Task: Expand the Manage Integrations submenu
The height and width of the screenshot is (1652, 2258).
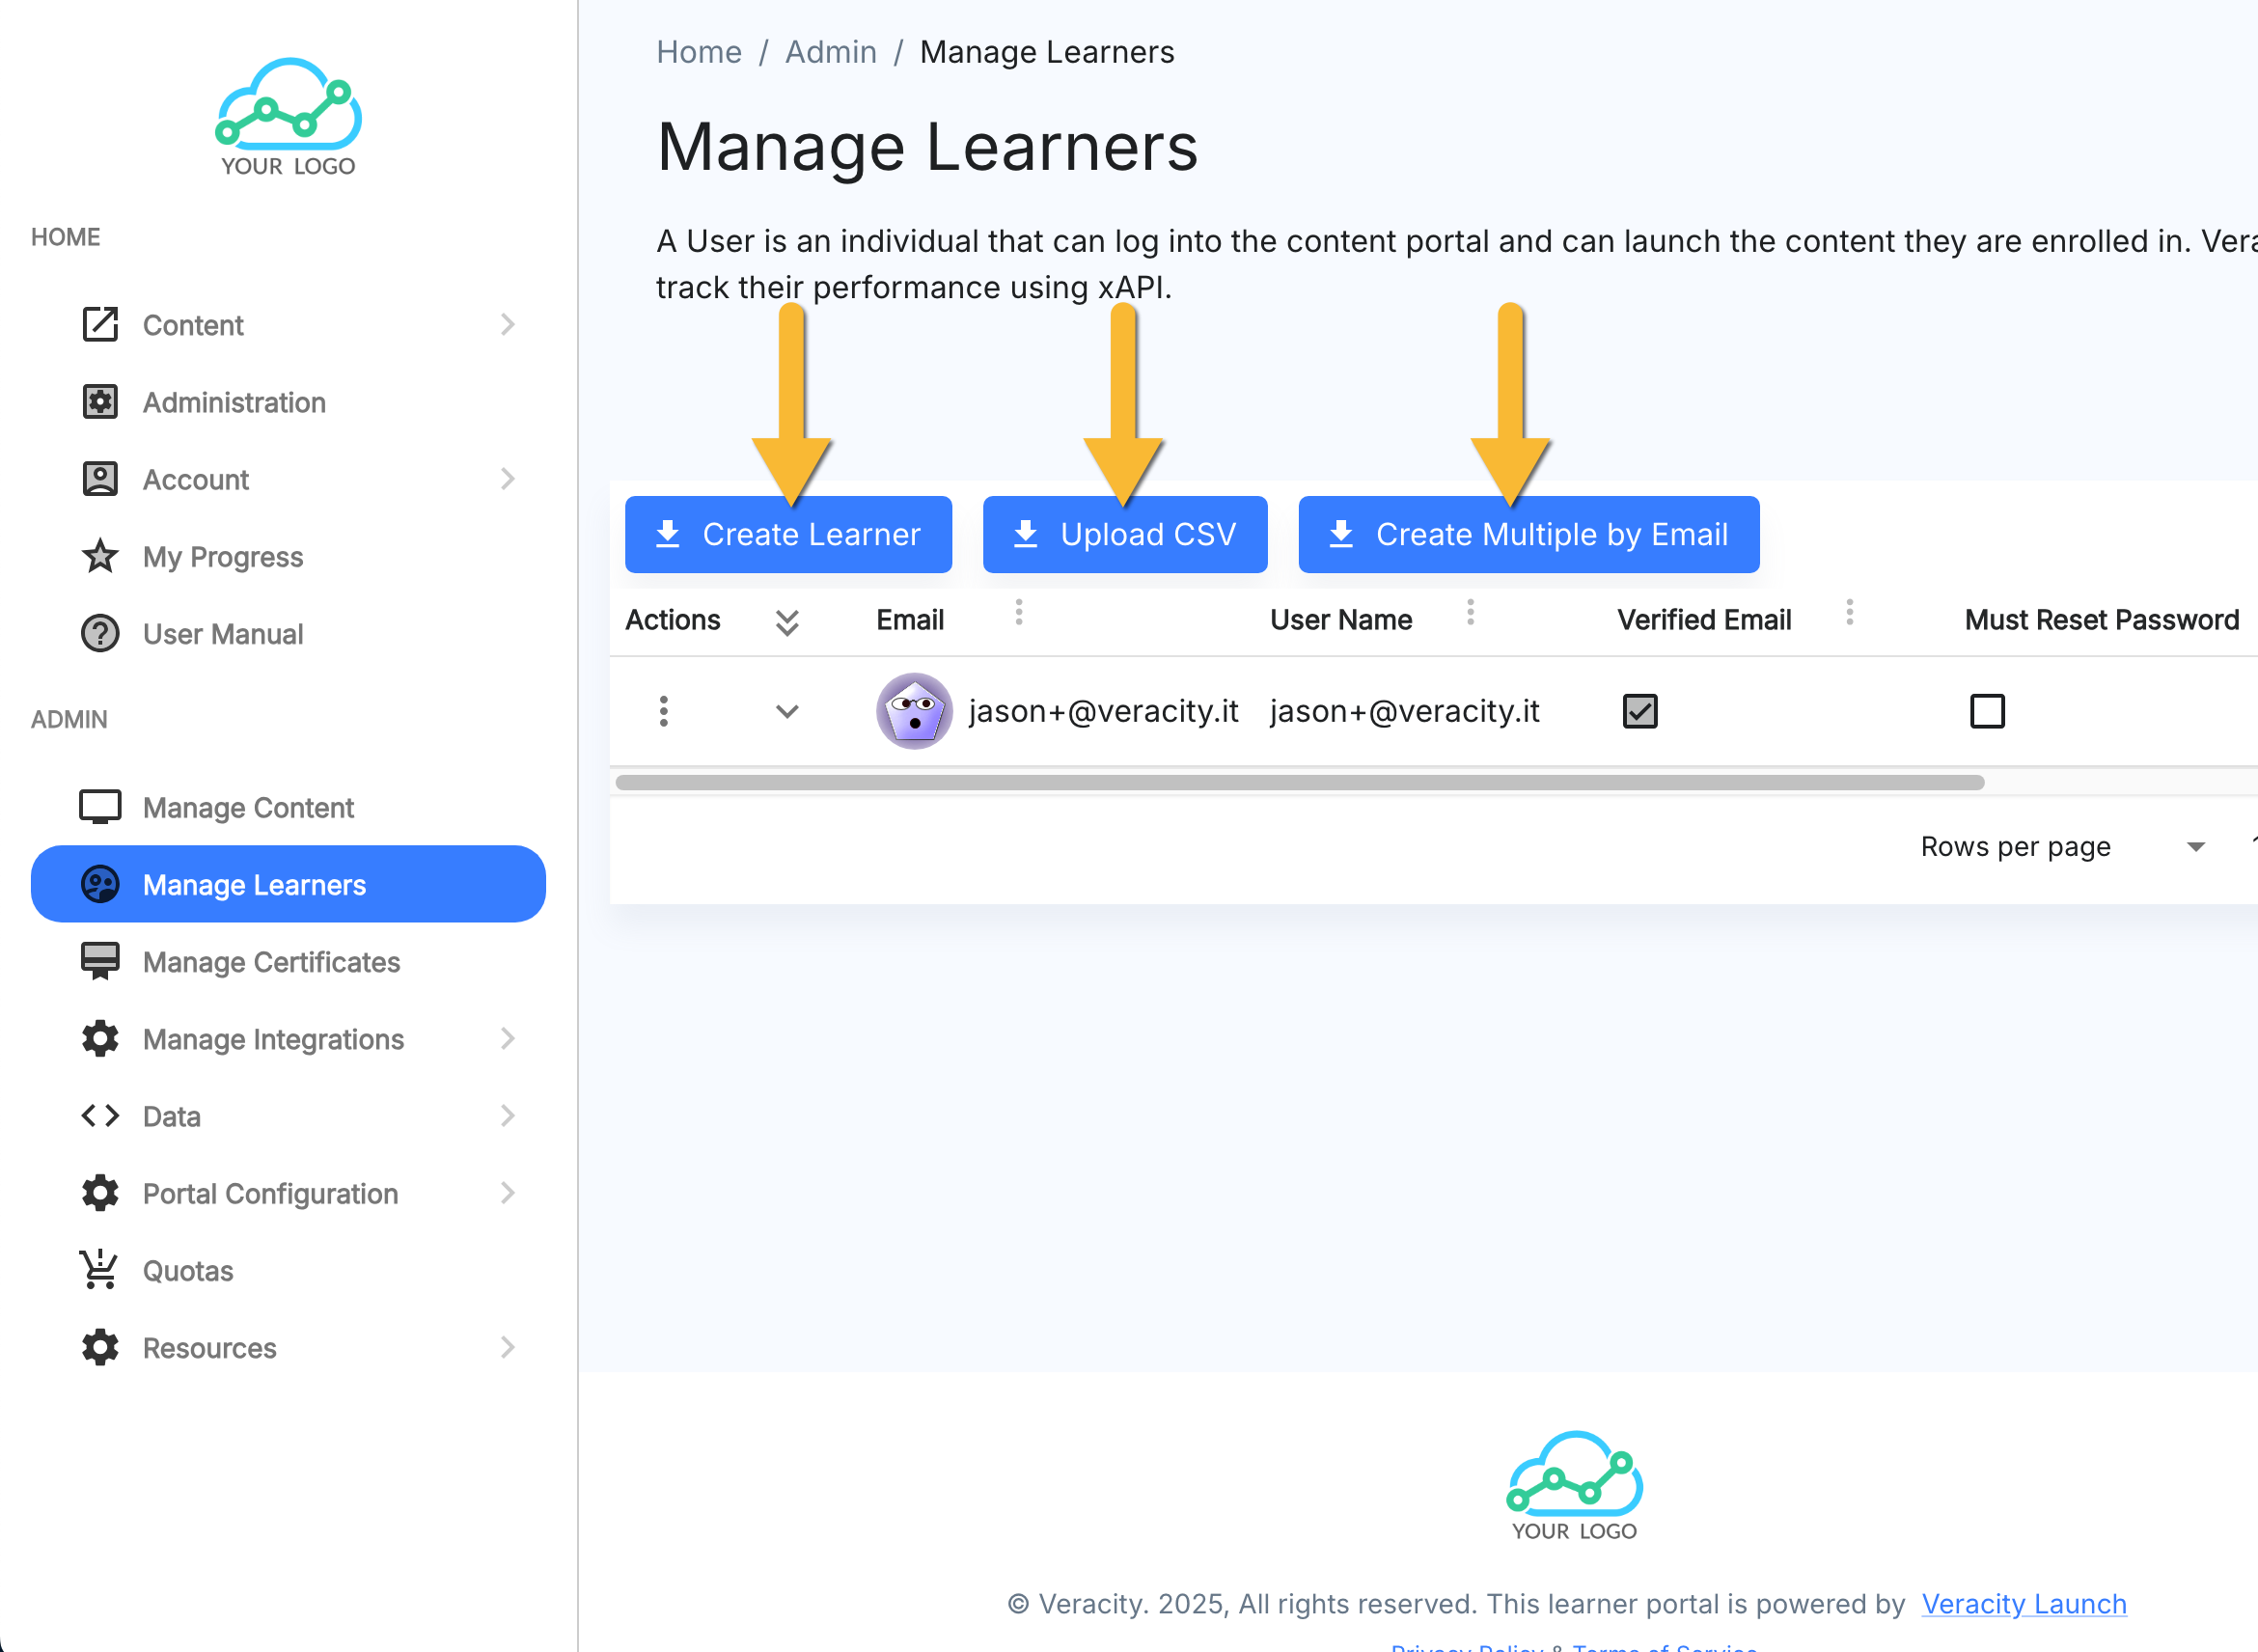Action: tap(507, 1038)
